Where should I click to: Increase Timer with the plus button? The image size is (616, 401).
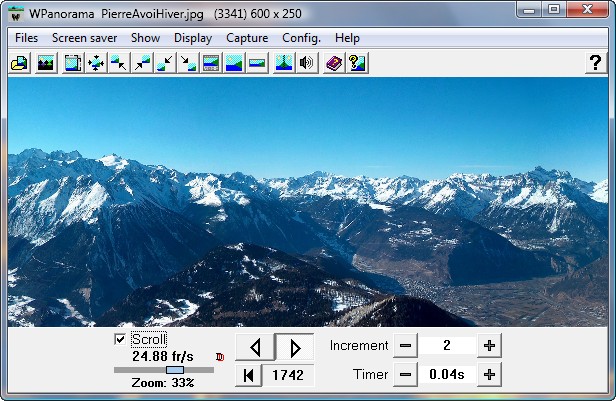point(489,375)
